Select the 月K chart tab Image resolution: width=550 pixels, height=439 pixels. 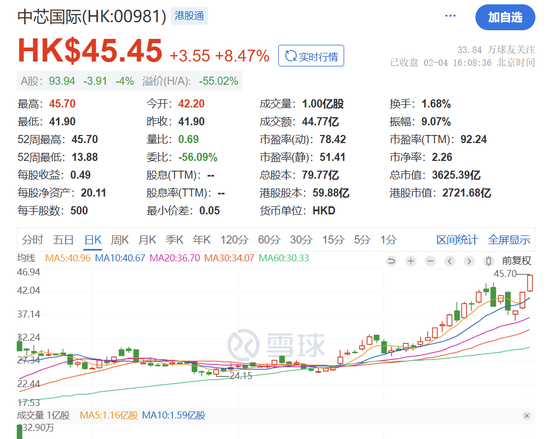tap(147, 240)
